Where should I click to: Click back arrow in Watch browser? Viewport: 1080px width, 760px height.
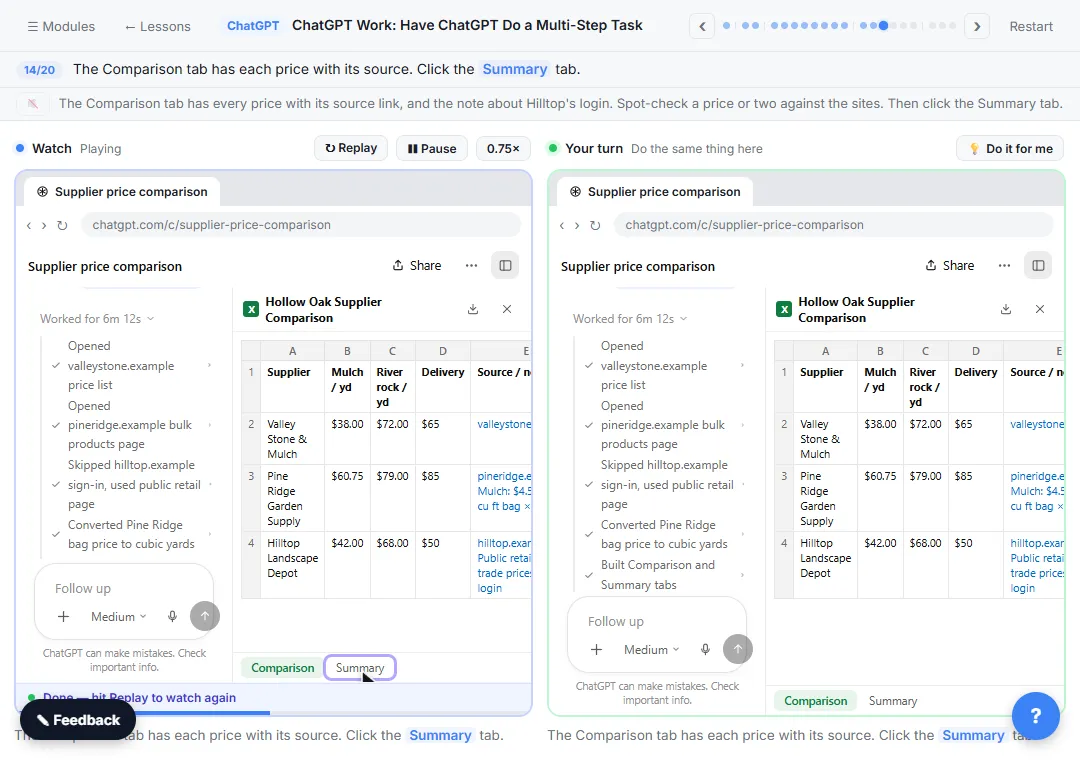tap(29, 225)
